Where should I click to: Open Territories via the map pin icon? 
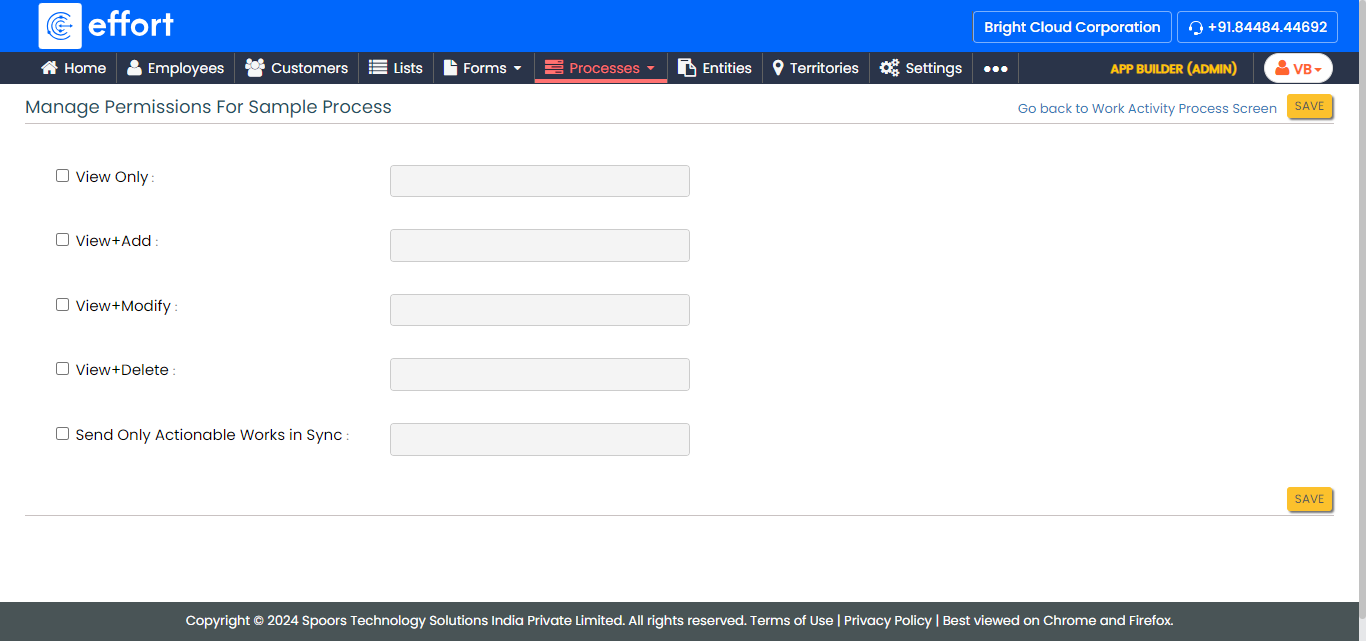point(778,68)
